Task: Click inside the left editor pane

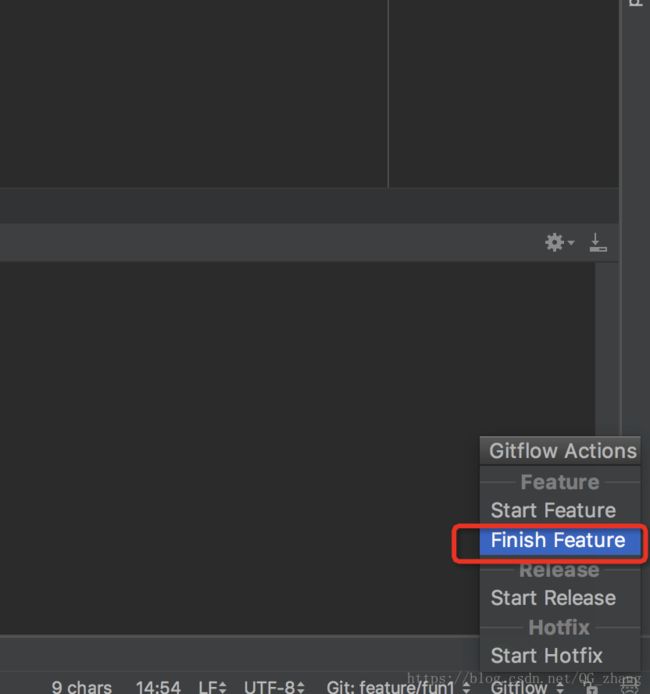Action: 193,94
